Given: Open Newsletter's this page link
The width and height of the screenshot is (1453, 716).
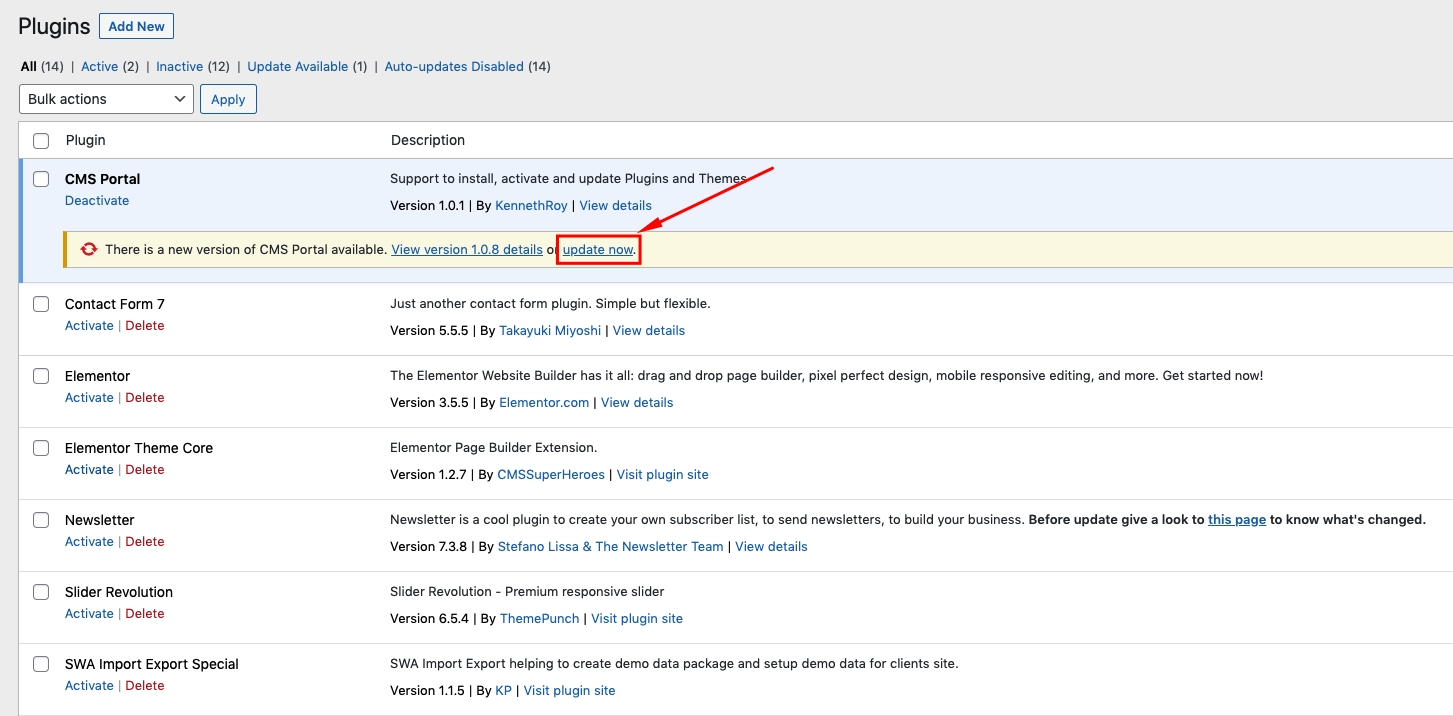Looking at the screenshot, I should click(1236, 520).
